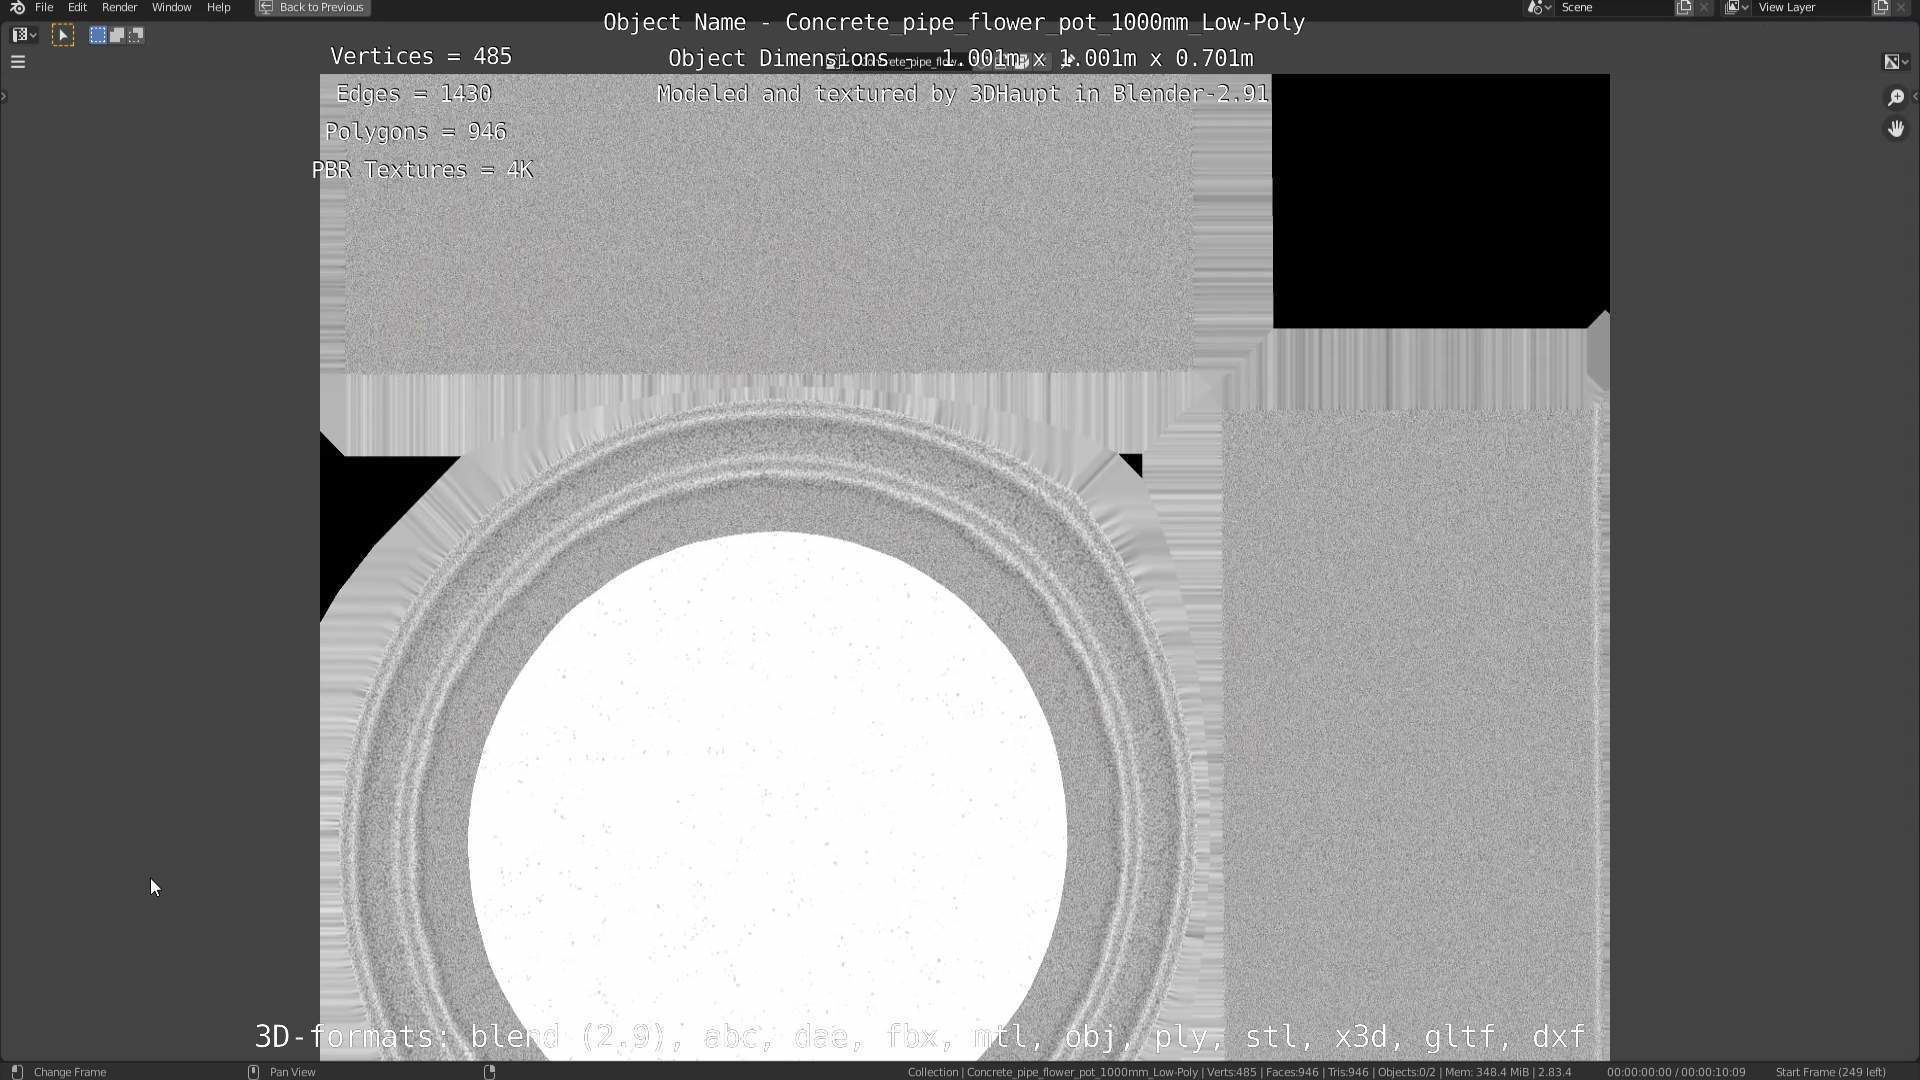Open the view layer browse dropdown

(1736, 7)
